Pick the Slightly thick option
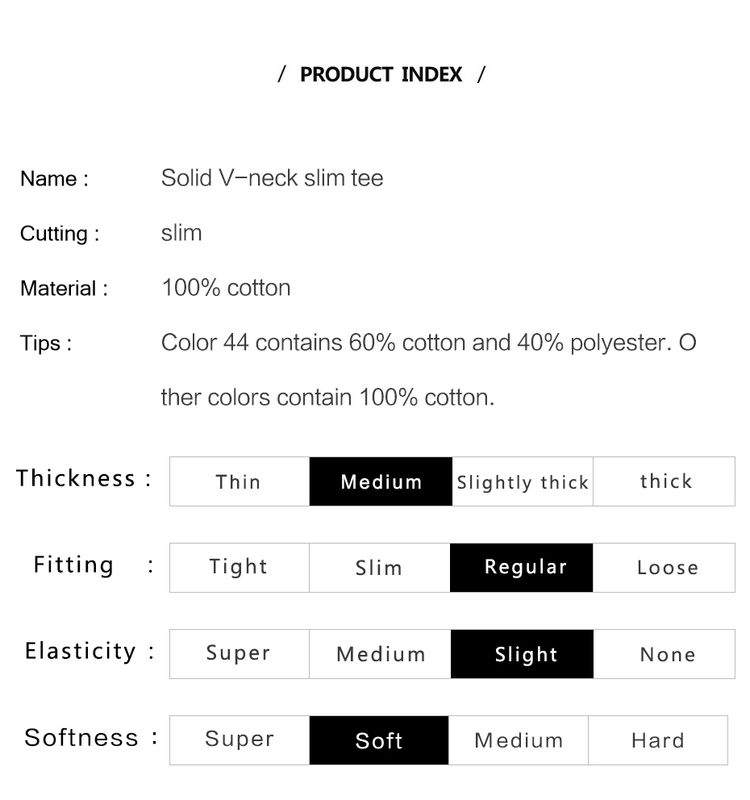Screen dimensions: 750x800 tap(522, 481)
